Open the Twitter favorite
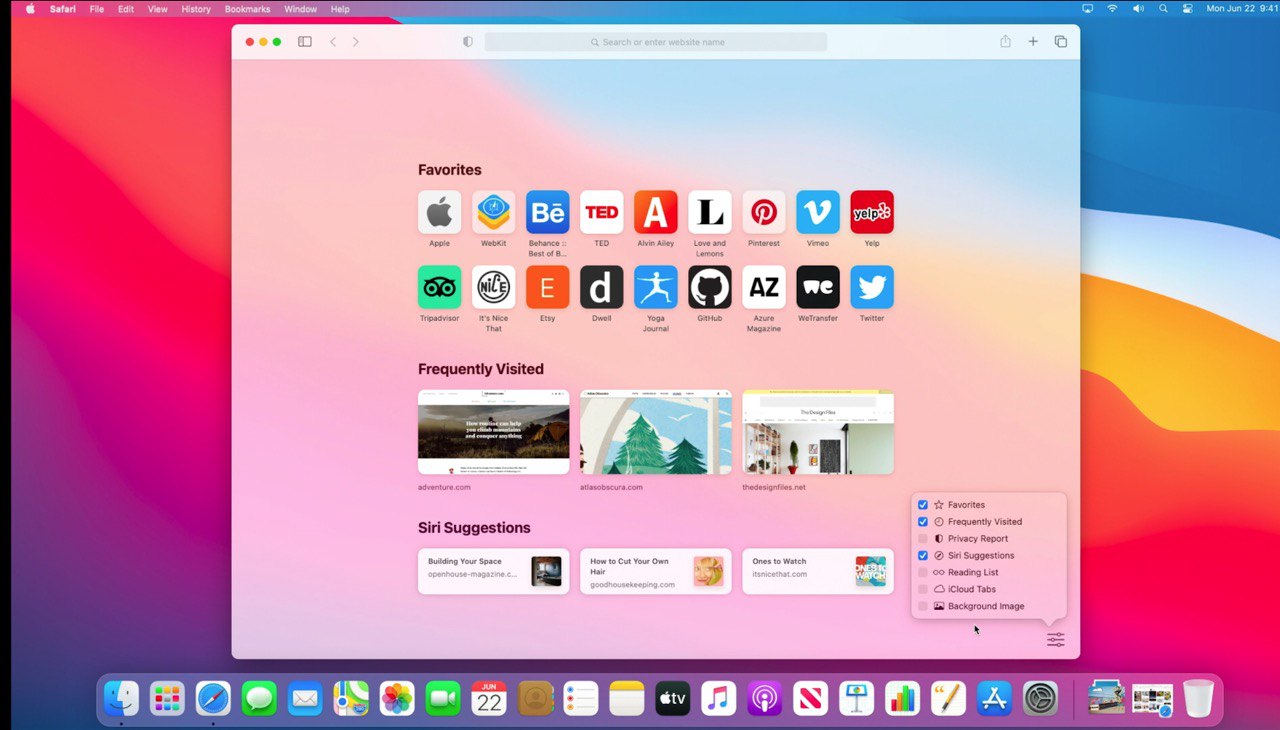 (871, 287)
